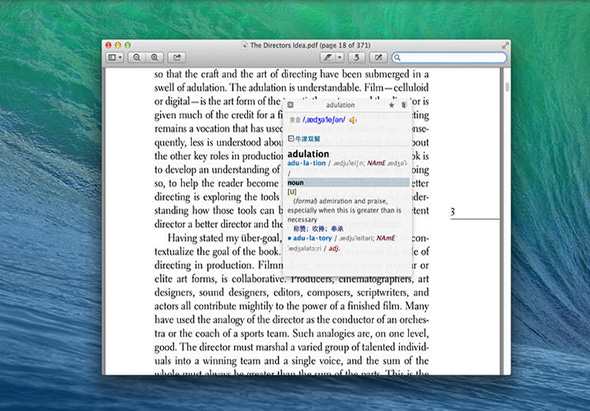Image resolution: width=590 pixels, height=411 pixels.
Task: Click the line 'tra or the coach of a sports team'
Action: pyautogui.click(x=292, y=333)
